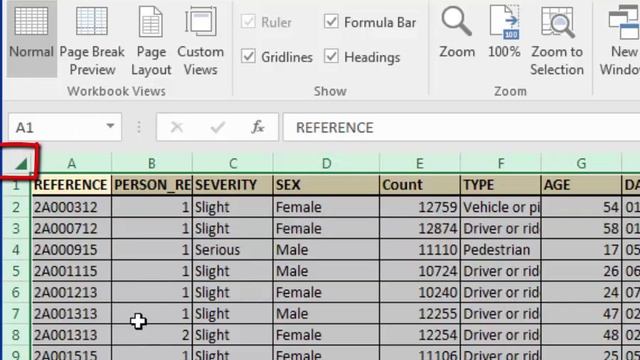
Task: Select column F header
Action: [x=501, y=164]
